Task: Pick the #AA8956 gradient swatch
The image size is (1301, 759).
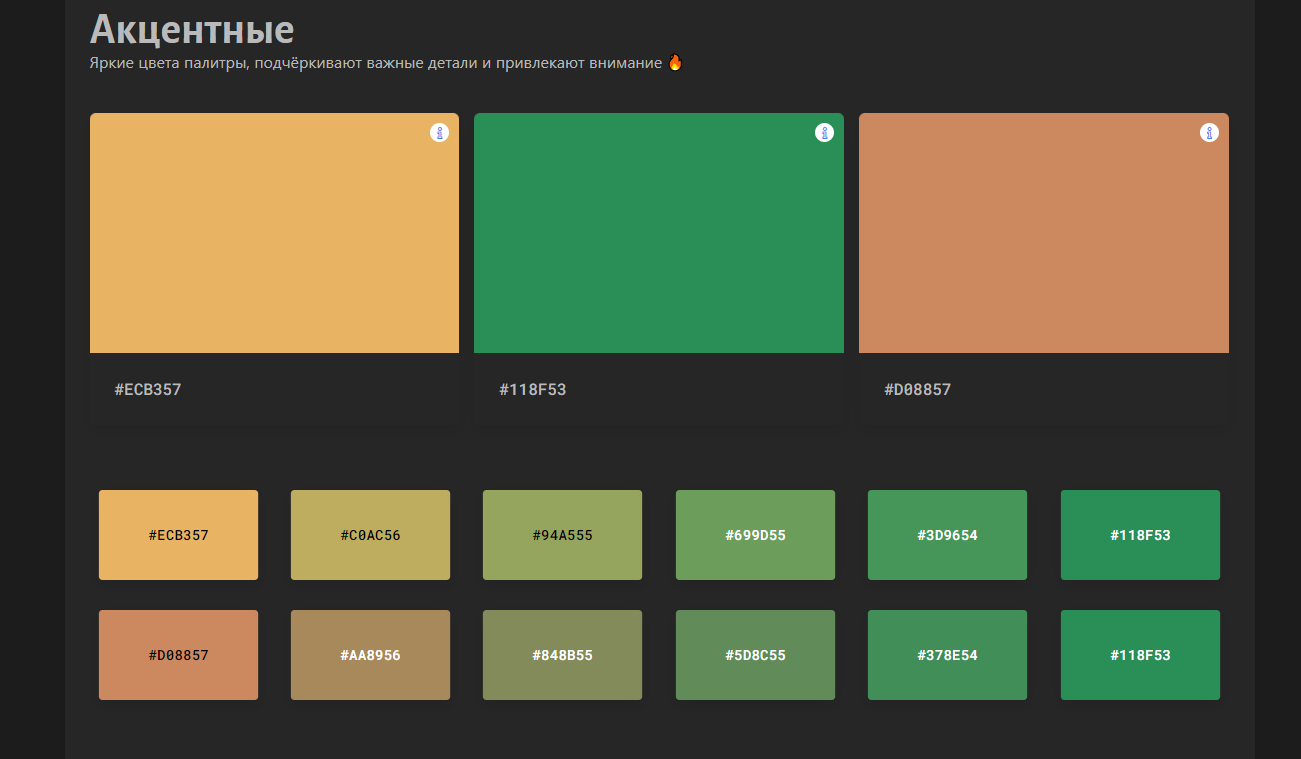Action: 370,655
